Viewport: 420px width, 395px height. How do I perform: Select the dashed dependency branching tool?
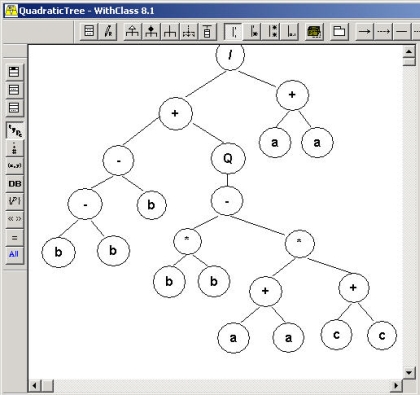click(x=189, y=32)
